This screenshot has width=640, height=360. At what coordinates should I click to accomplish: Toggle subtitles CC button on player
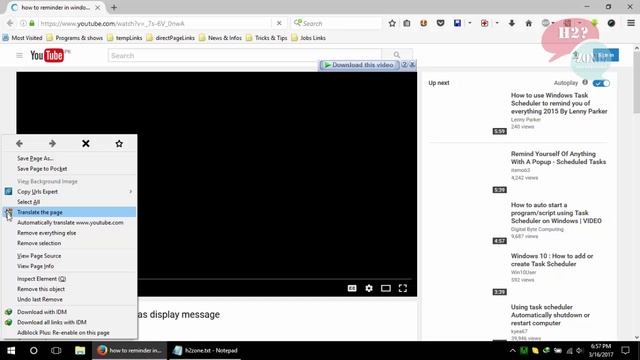coord(352,288)
